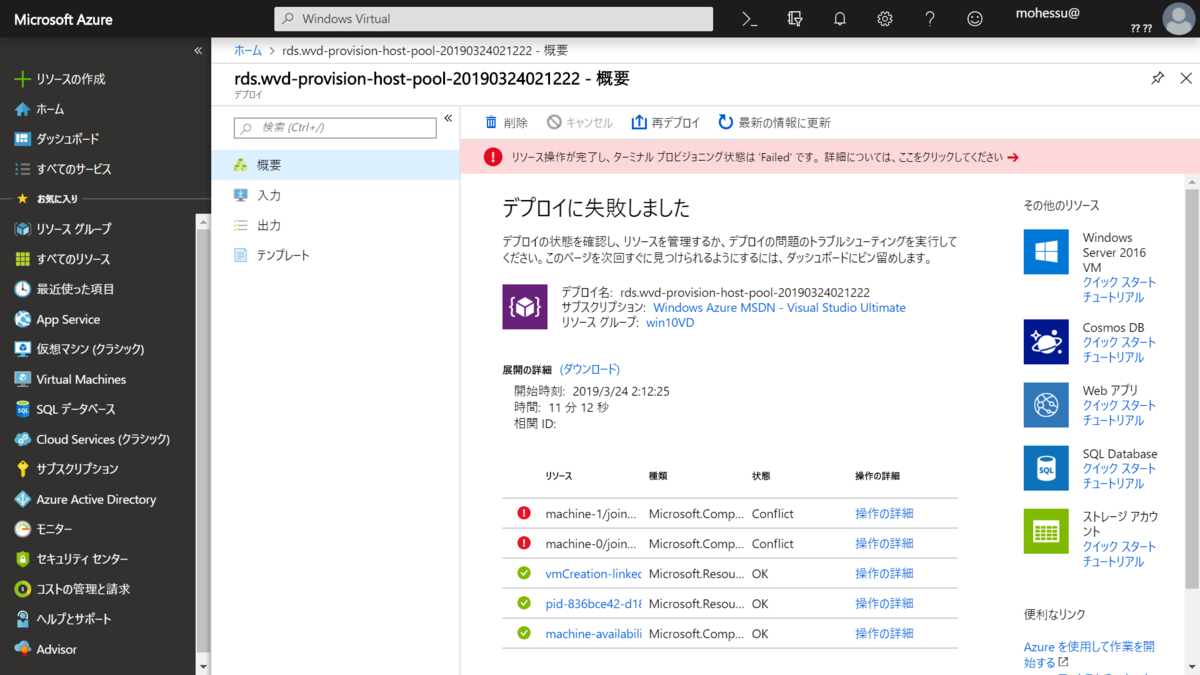Open SQL データベース in the sidebar
1200x675 pixels.
click(x=76, y=409)
